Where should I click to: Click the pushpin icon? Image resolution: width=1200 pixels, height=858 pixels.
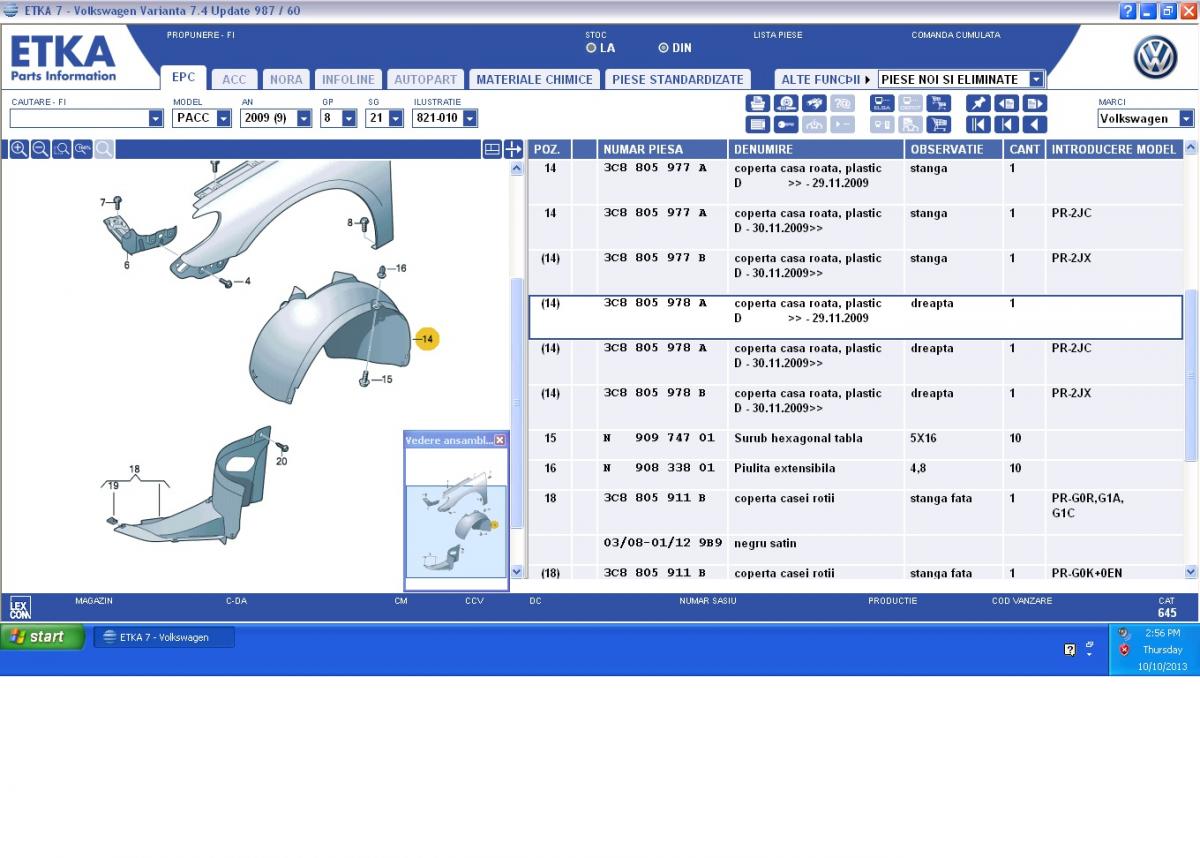pos(978,103)
